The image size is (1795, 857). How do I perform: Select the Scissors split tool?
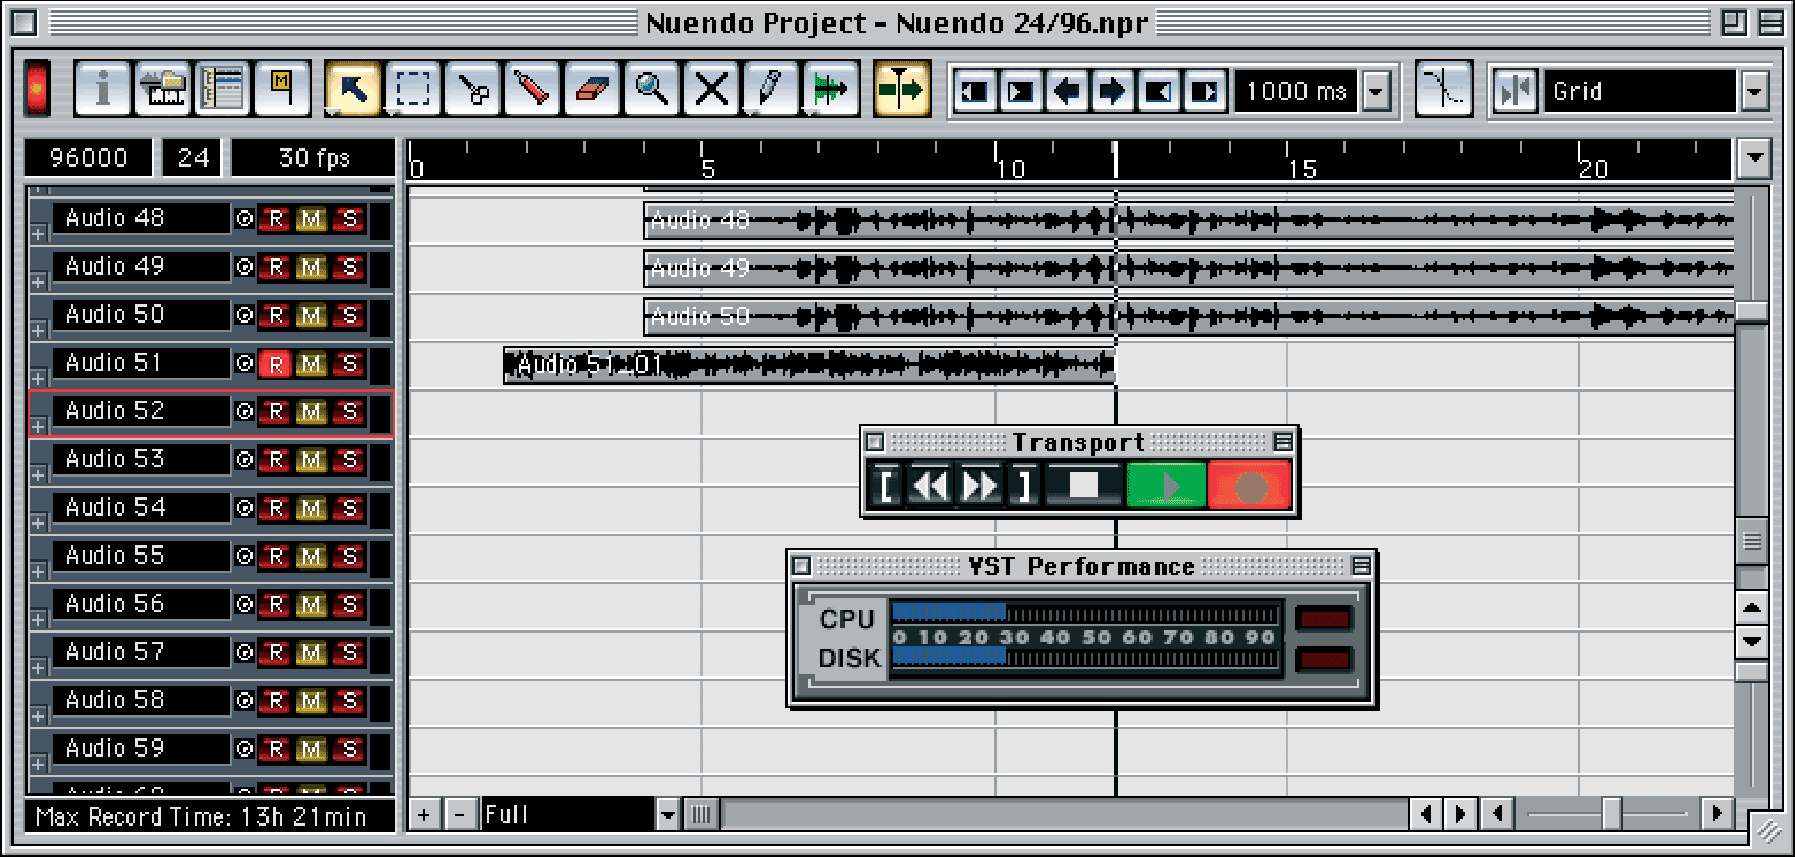click(473, 90)
